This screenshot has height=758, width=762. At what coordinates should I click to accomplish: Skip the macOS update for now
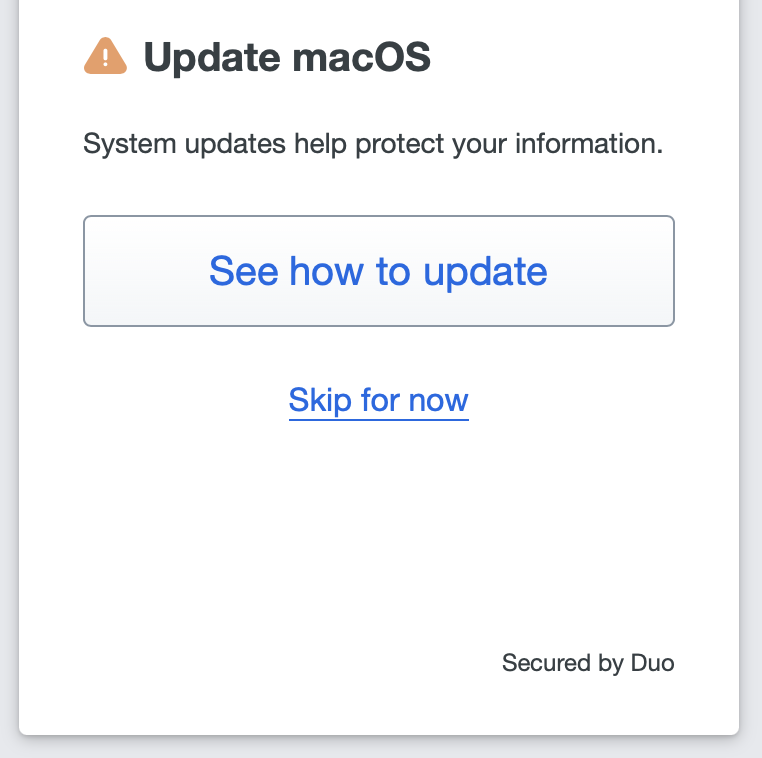click(x=378, y=400)
